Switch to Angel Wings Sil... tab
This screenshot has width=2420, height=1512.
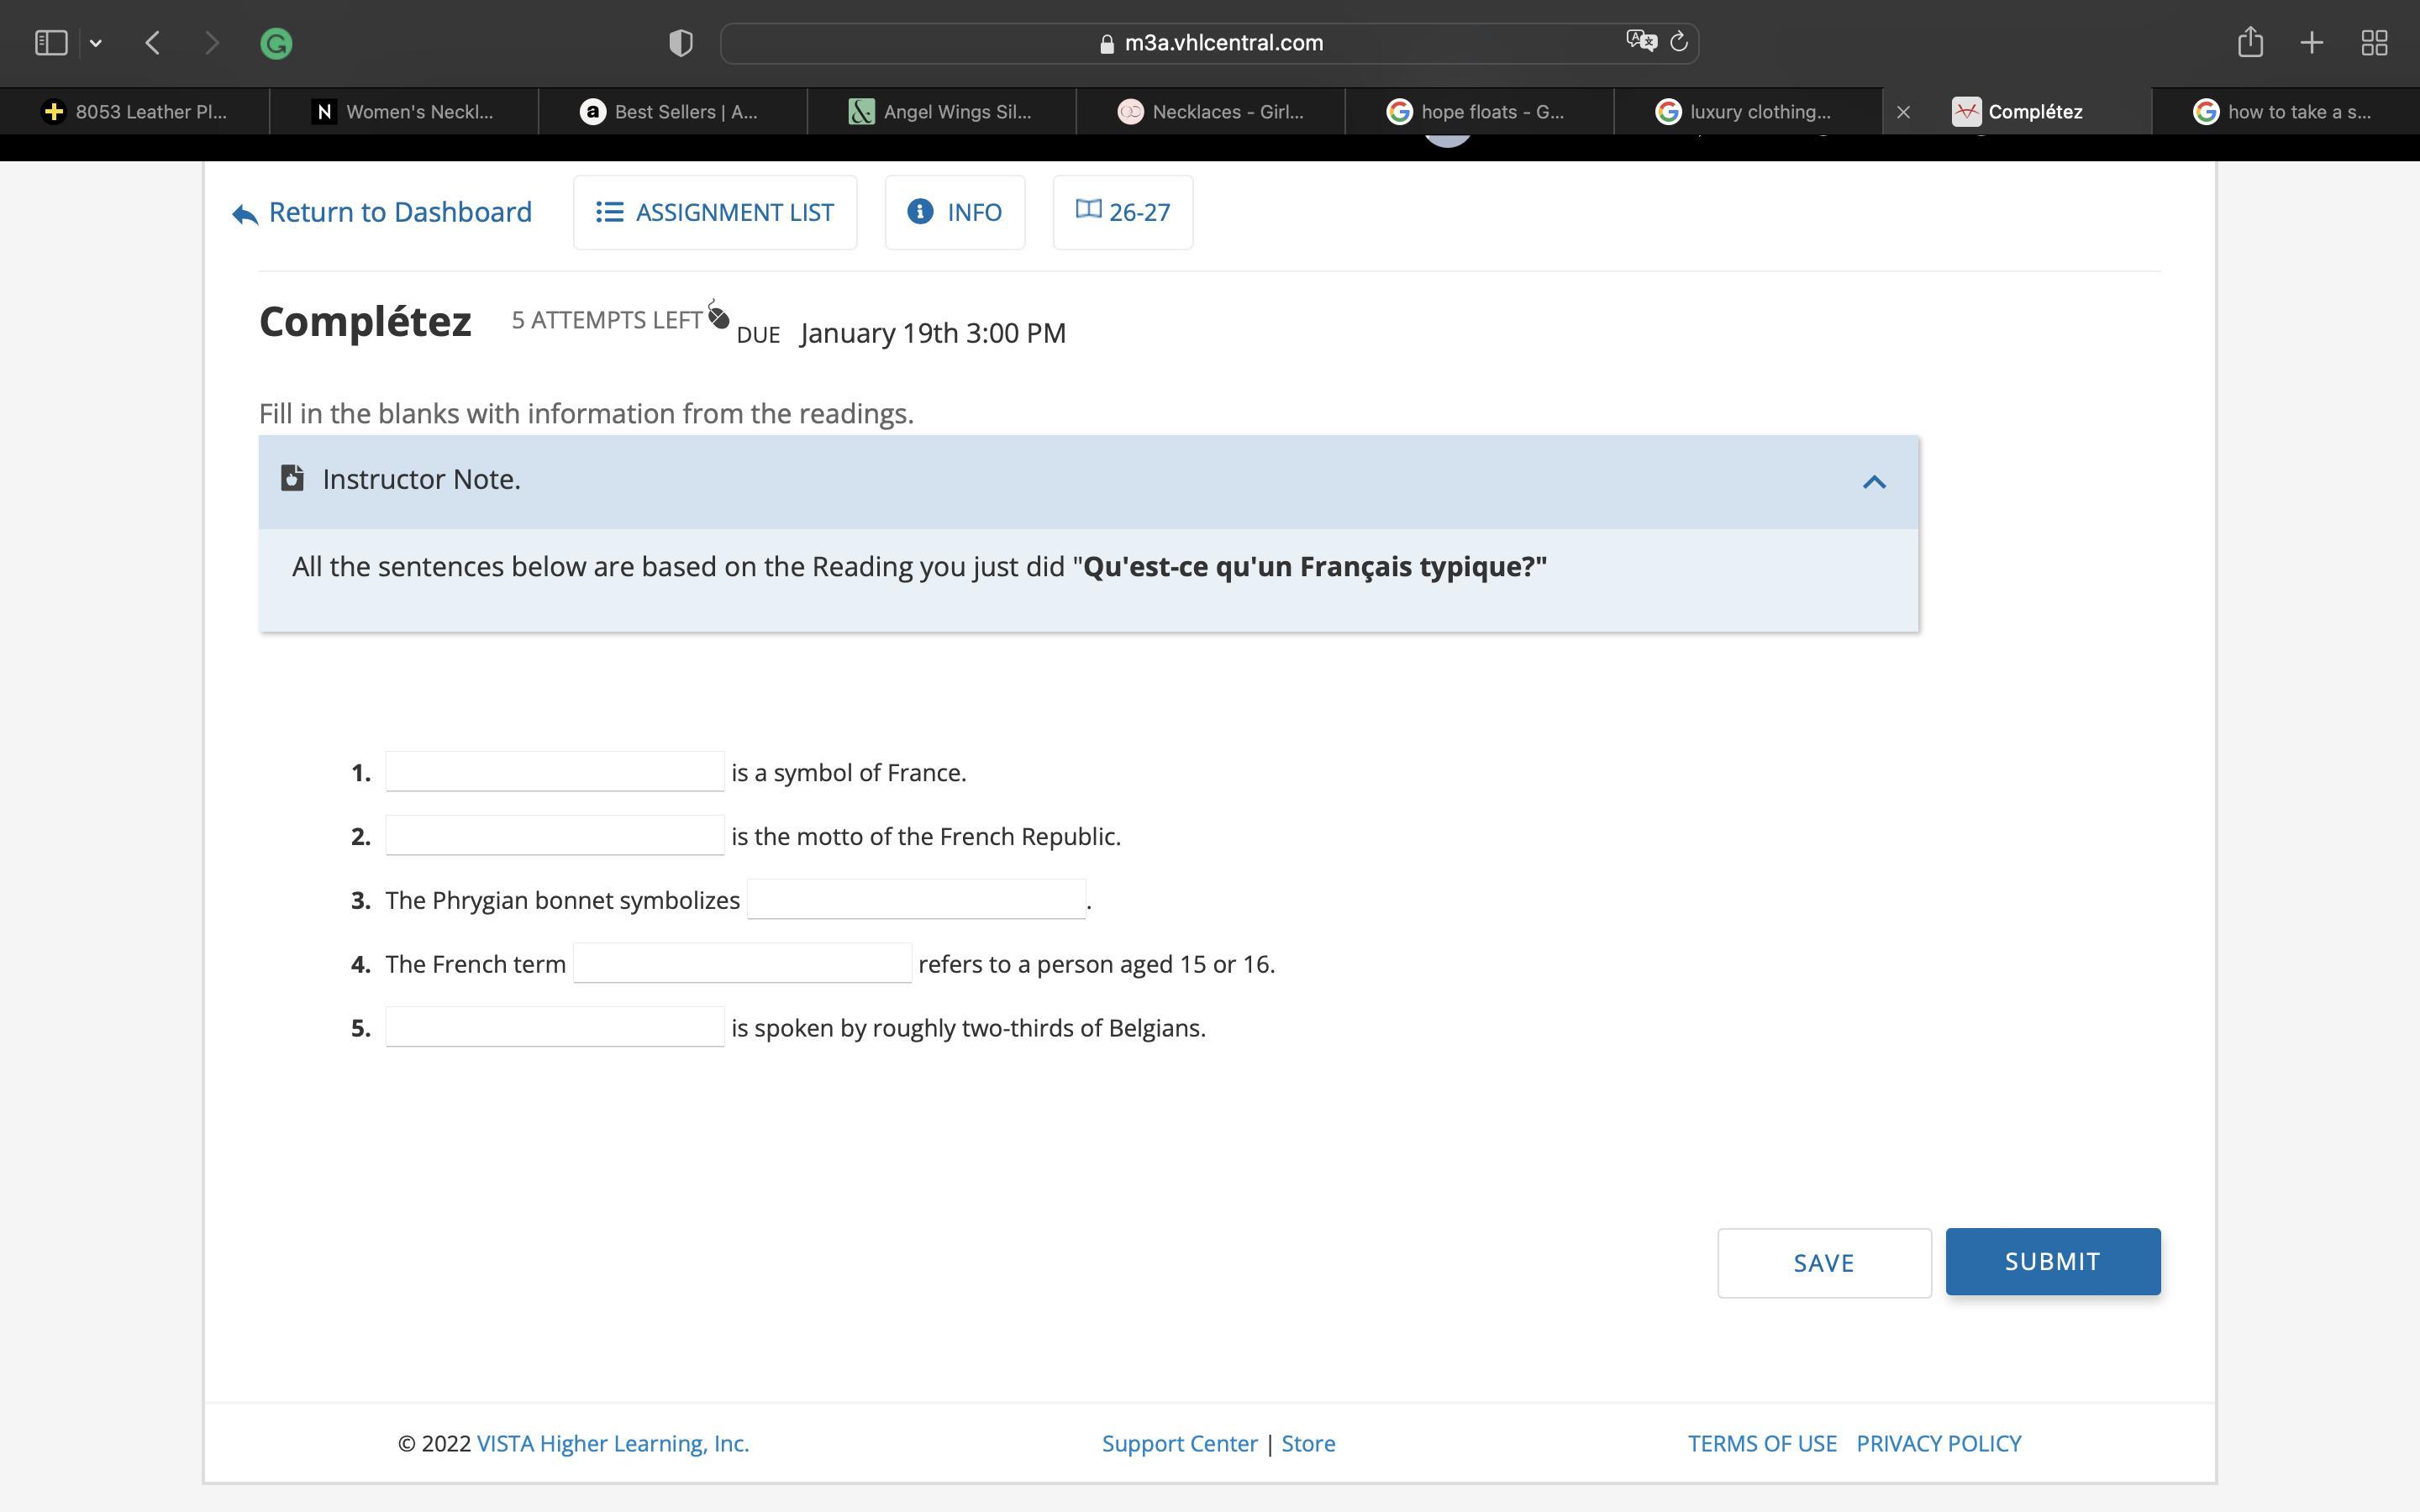[941, 112]
